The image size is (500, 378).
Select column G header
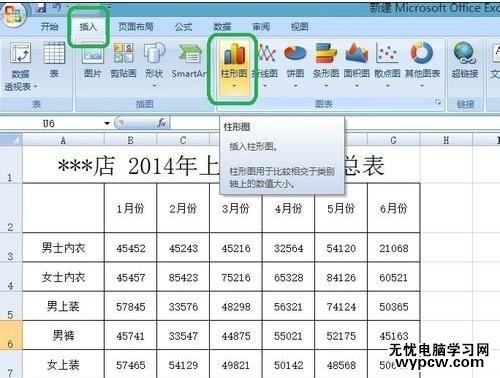[x=393, y=140]
